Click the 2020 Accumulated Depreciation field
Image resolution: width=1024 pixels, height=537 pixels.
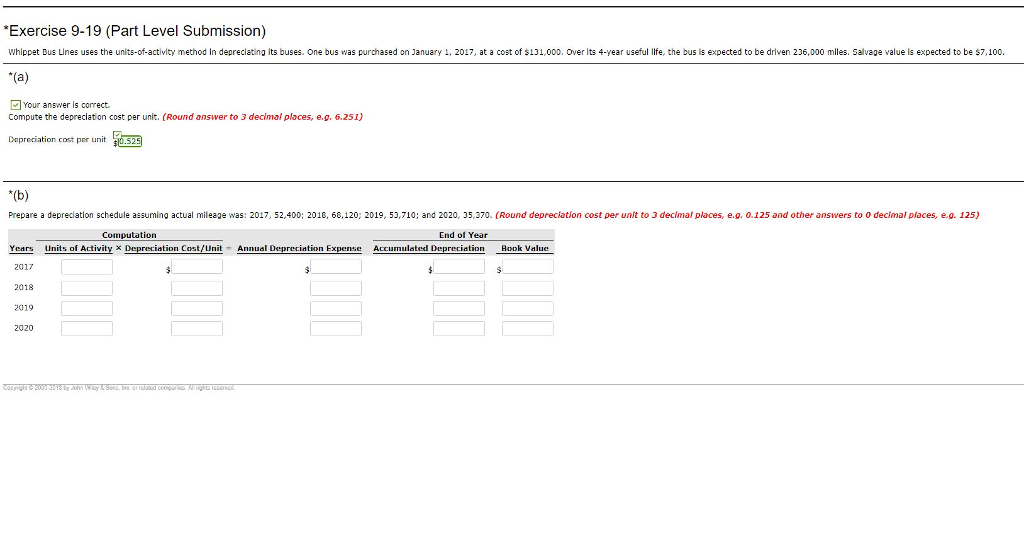coord(459,329)
